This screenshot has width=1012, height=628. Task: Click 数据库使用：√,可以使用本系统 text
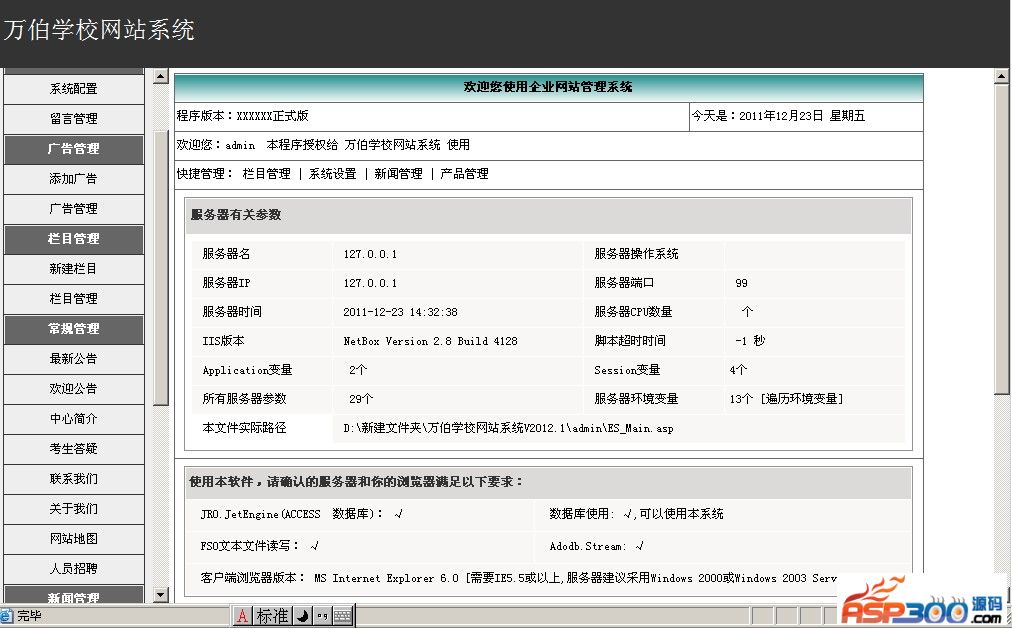point(636,514)
